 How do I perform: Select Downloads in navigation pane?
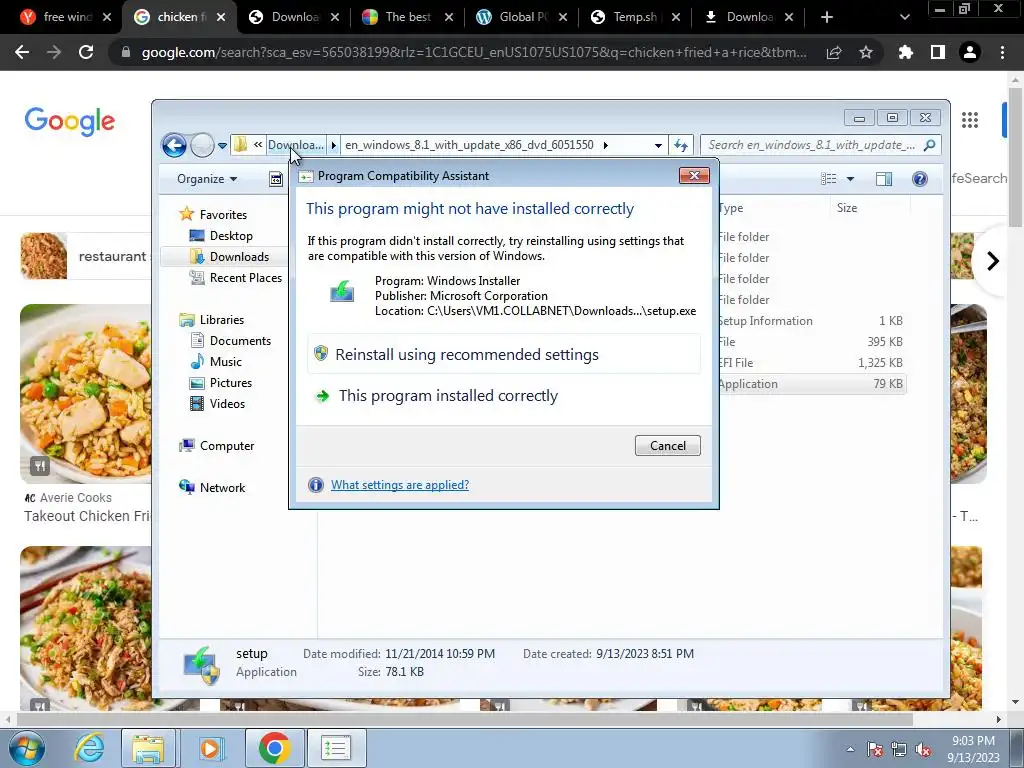pos(239,257)
